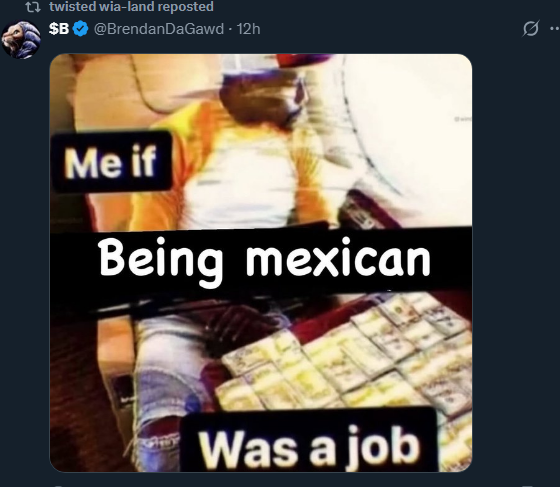
Task: Click the "Being mexican" black banner text
Action: (265, 261)
